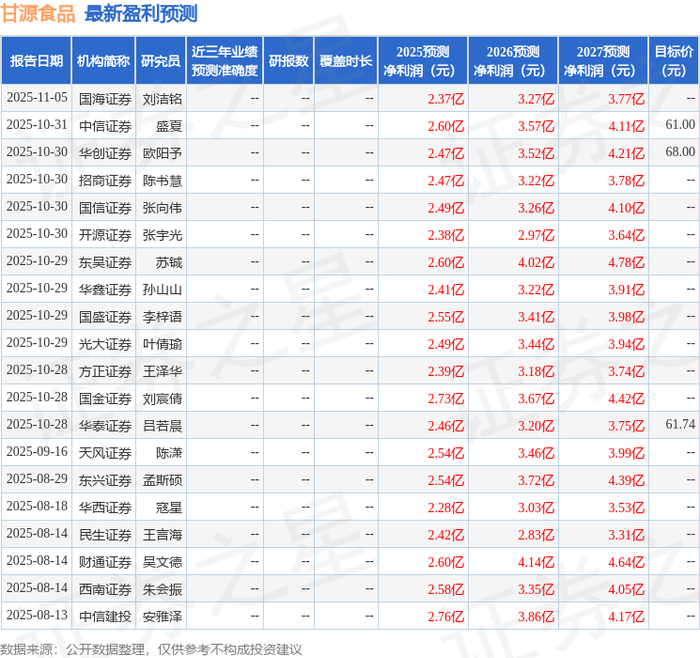The image size is (700, 658).
Task: Click researcher name 欧阳予
Action: [x=162, y=154]
